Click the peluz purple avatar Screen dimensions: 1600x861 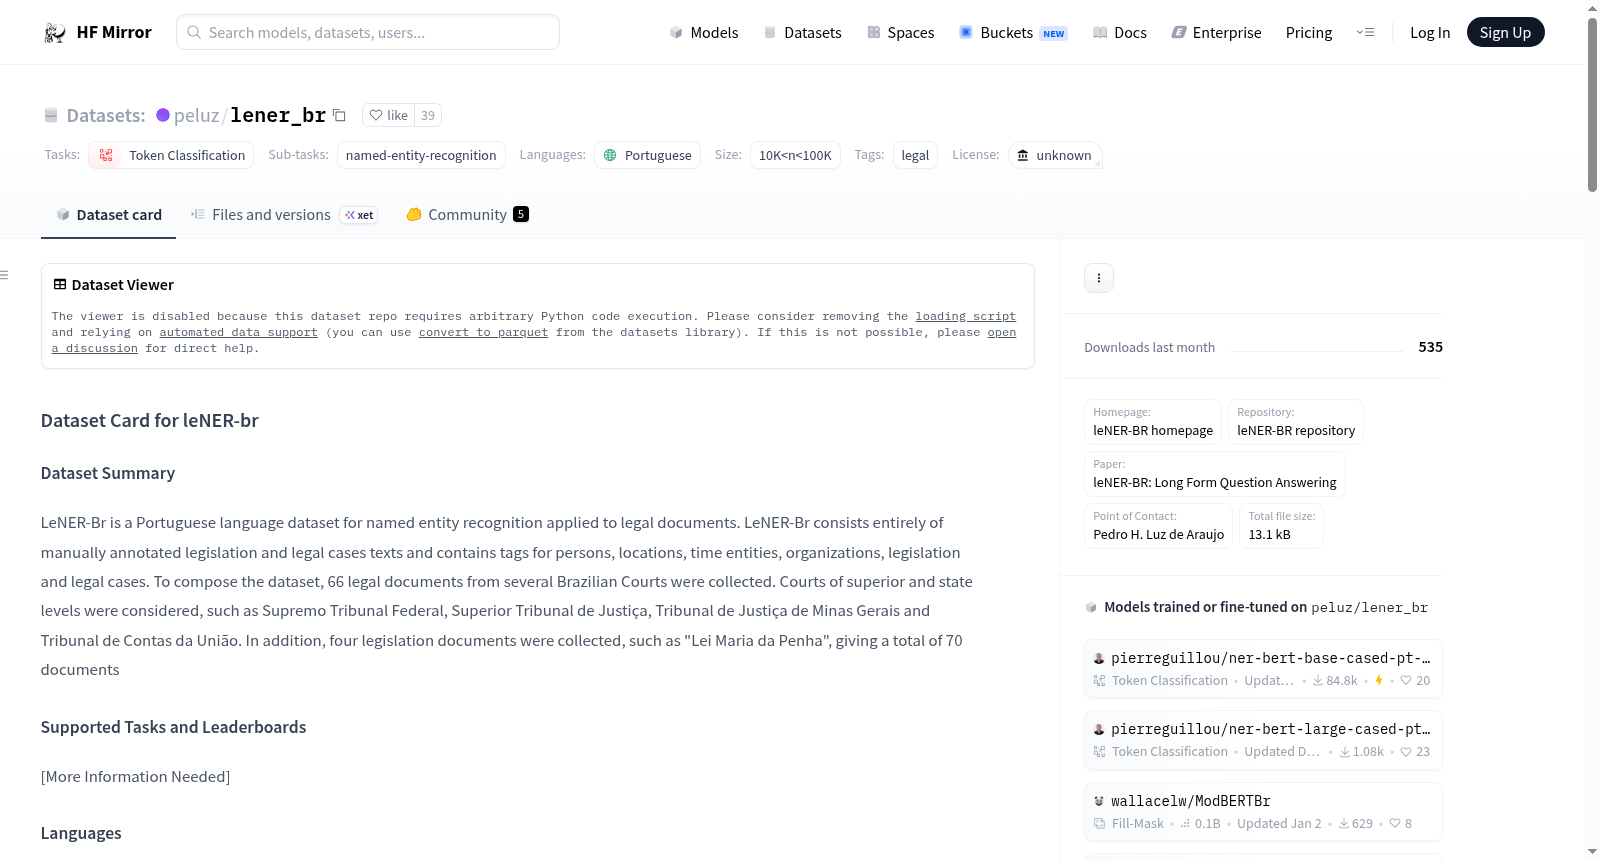click(x=163, y=115)
